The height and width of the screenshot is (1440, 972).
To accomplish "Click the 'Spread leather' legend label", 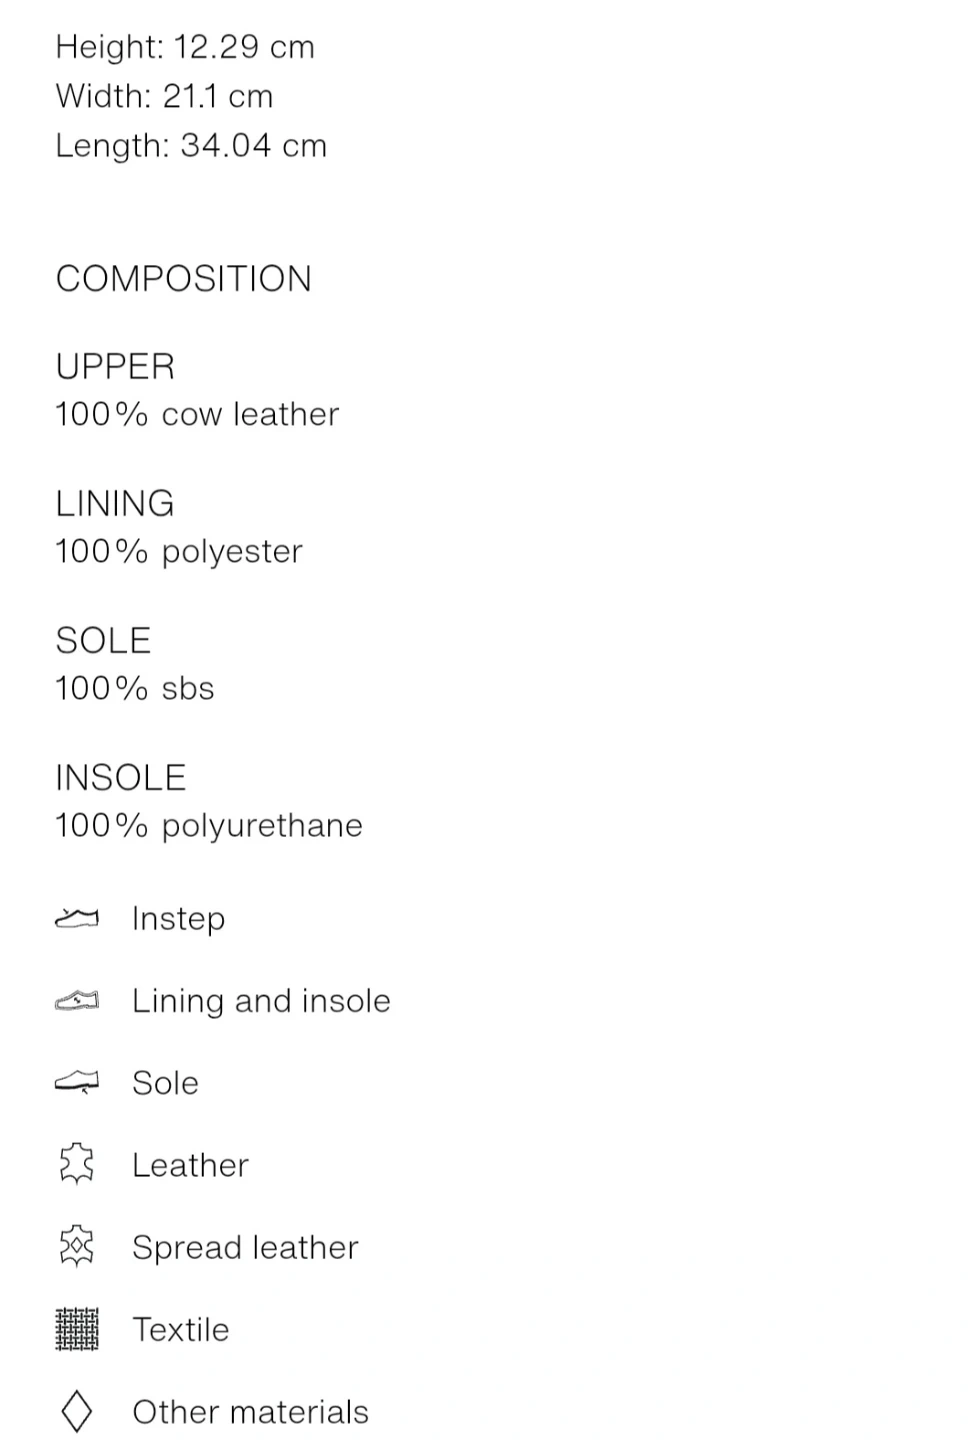I will [245, 1247].
